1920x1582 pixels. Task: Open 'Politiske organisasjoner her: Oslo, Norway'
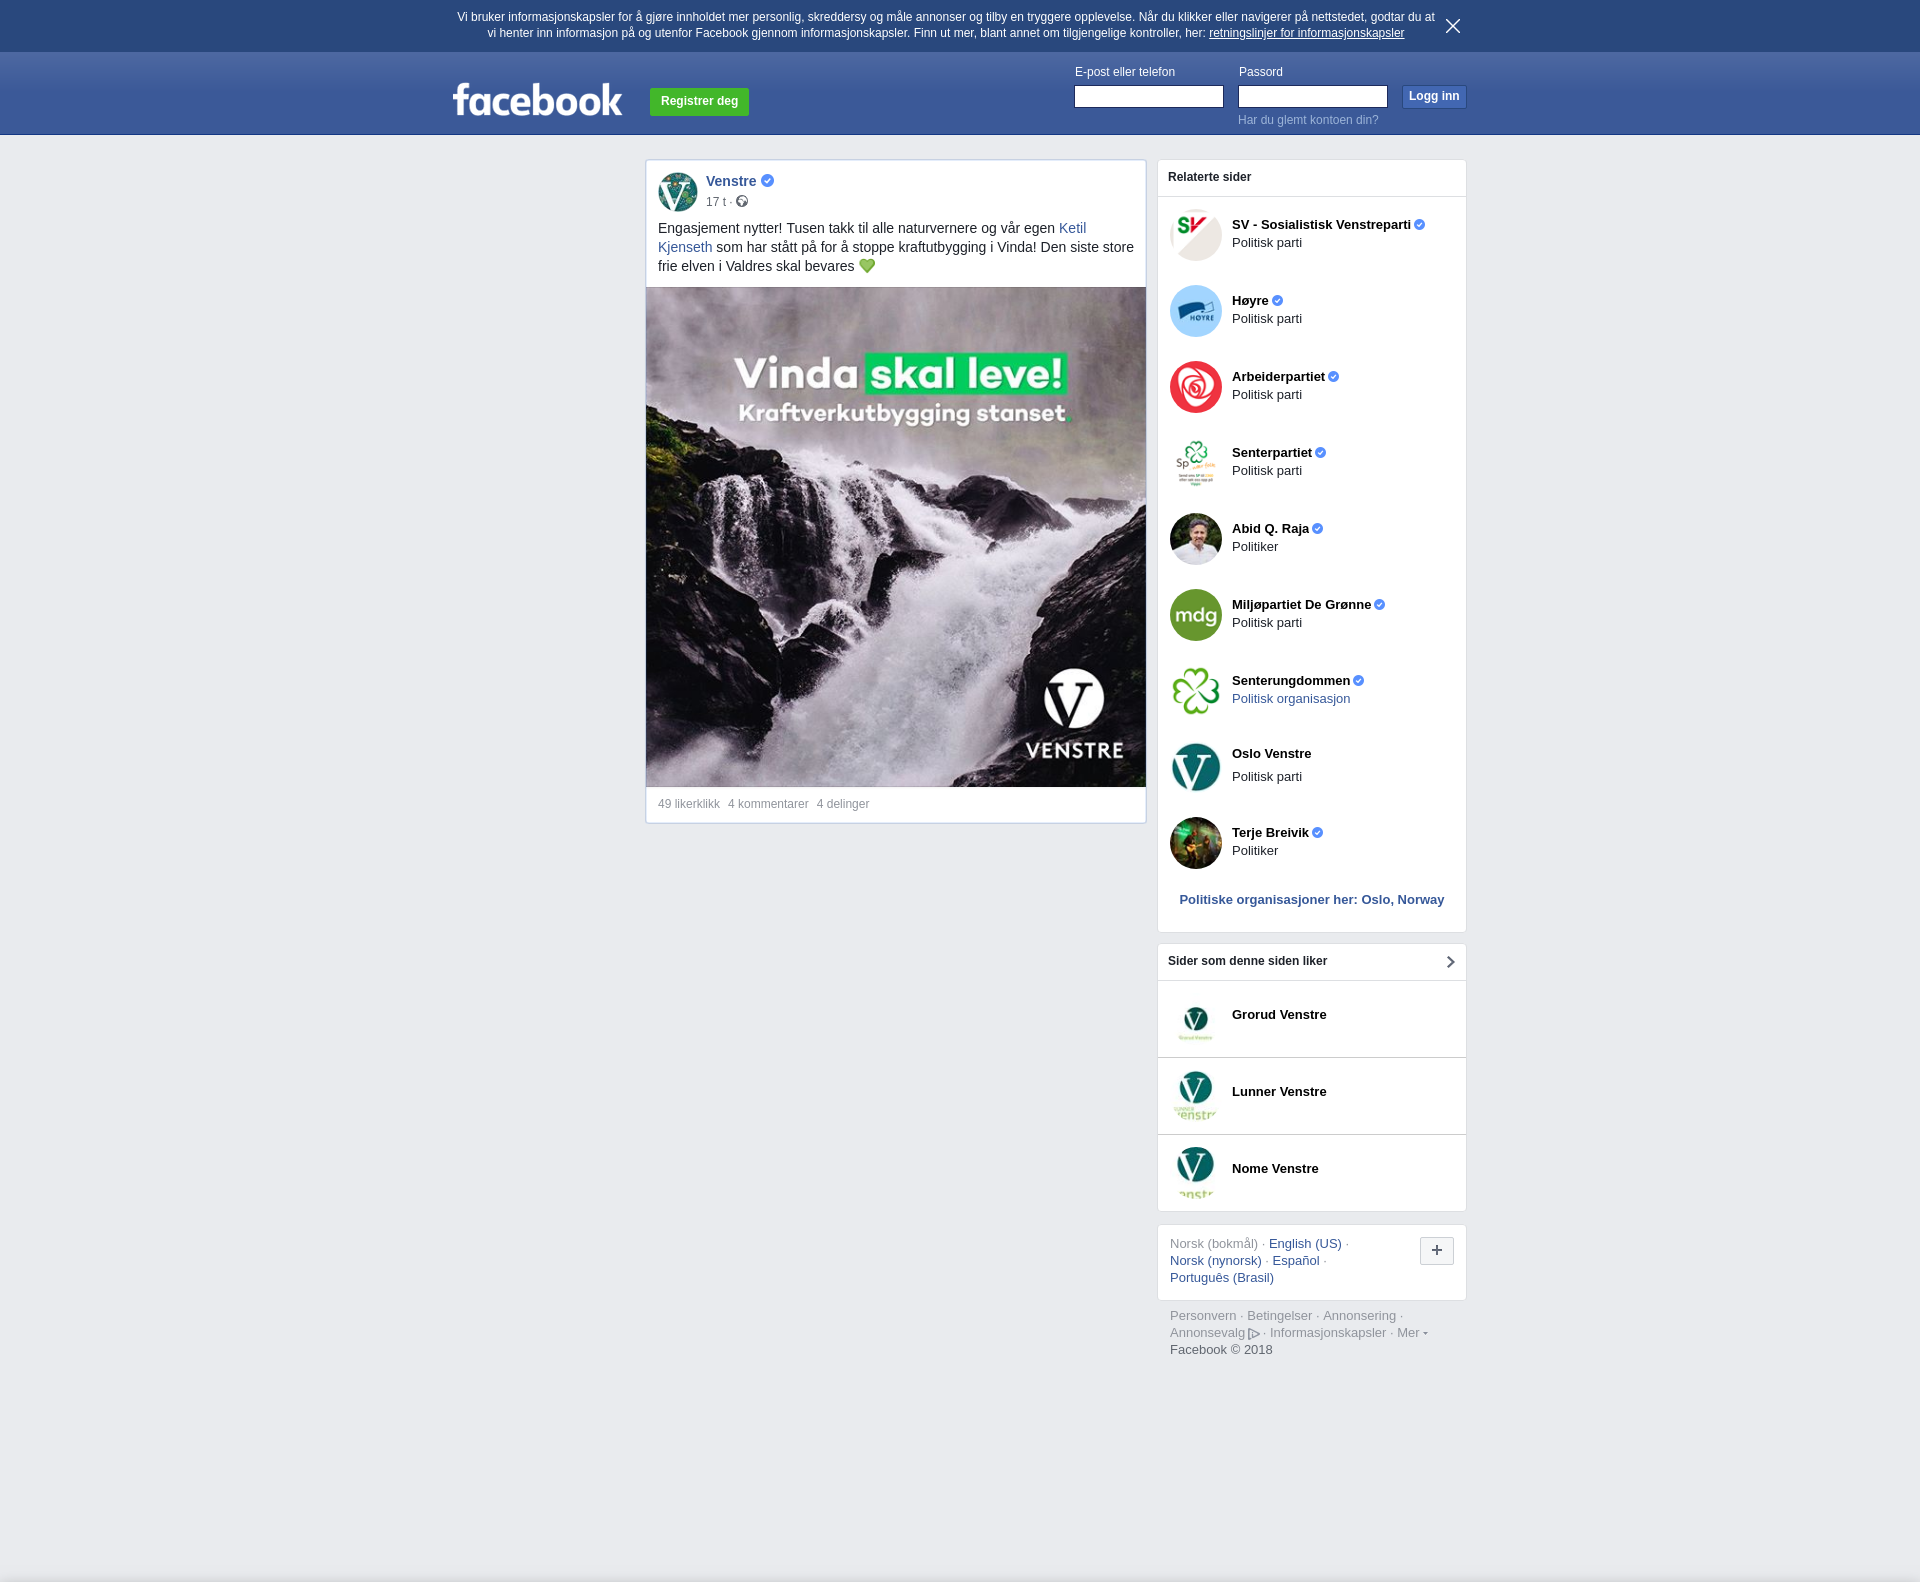point(1312,900)
